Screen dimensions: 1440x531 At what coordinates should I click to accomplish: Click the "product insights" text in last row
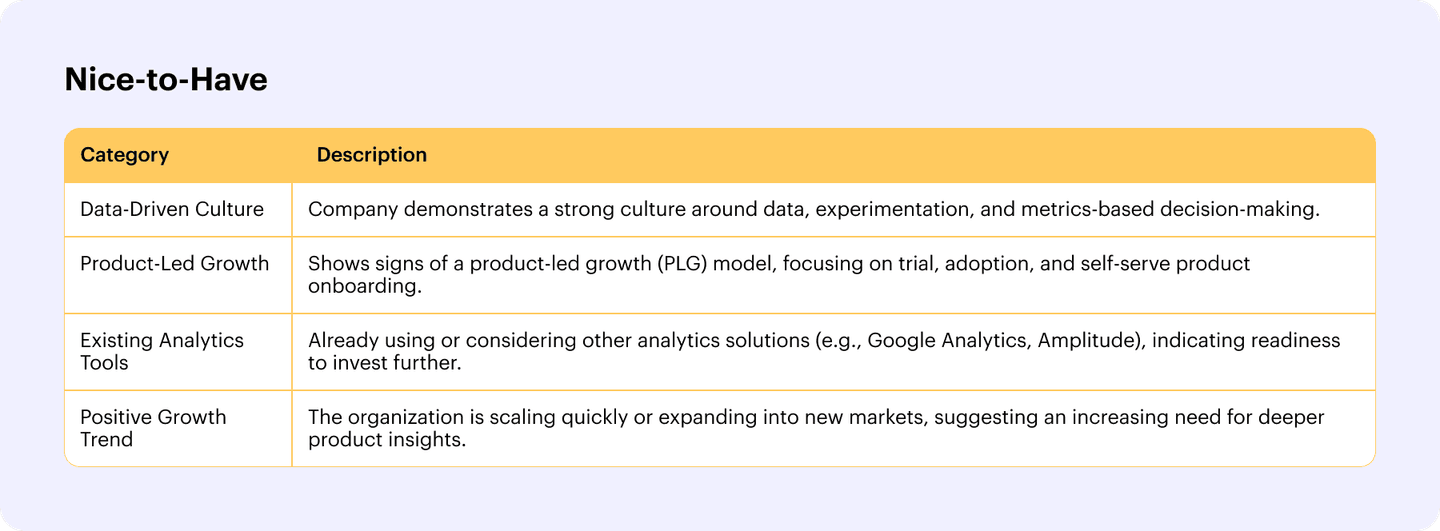[386, 440]
